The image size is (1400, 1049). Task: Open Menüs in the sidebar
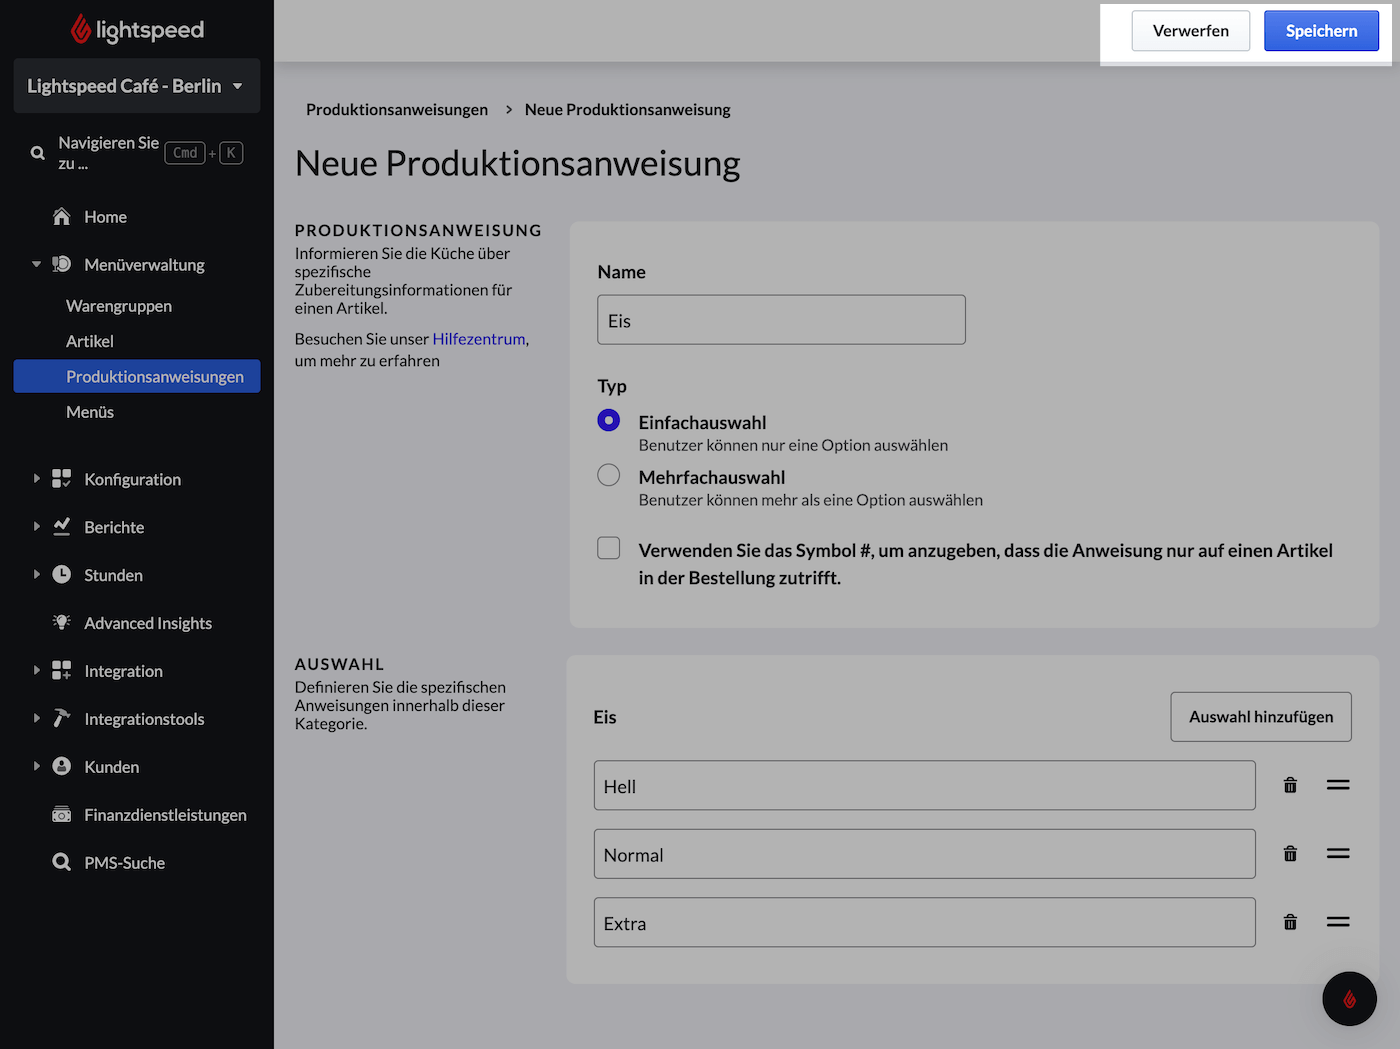pos(90,412)
